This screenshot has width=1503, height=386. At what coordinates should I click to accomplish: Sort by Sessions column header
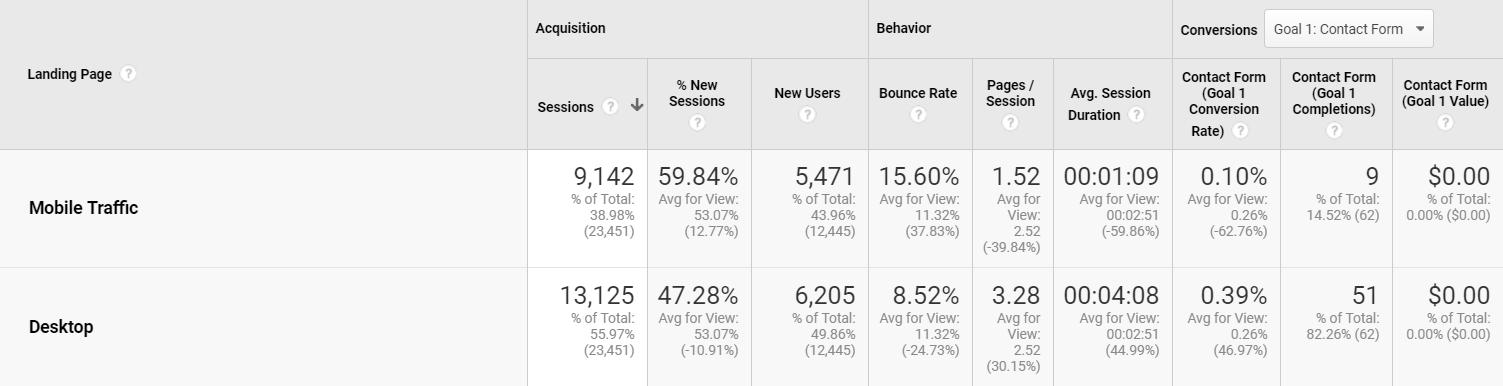click(x=565, y=107)
